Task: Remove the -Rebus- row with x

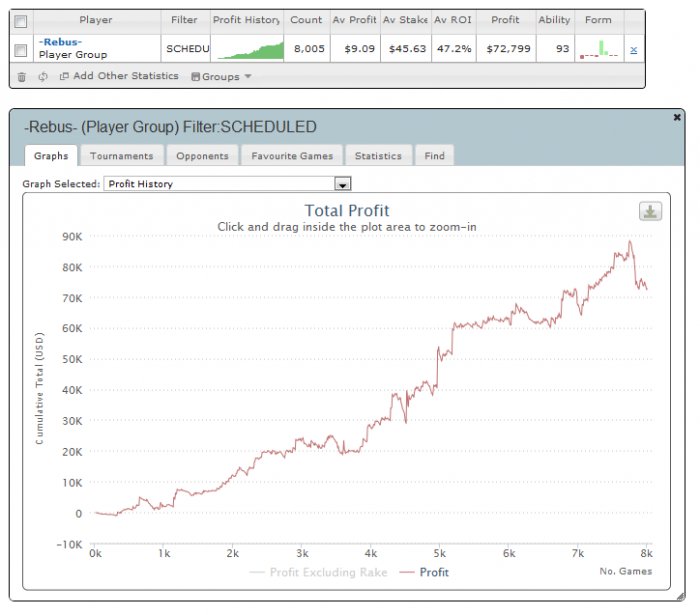Action: click(x=633, y=50)
